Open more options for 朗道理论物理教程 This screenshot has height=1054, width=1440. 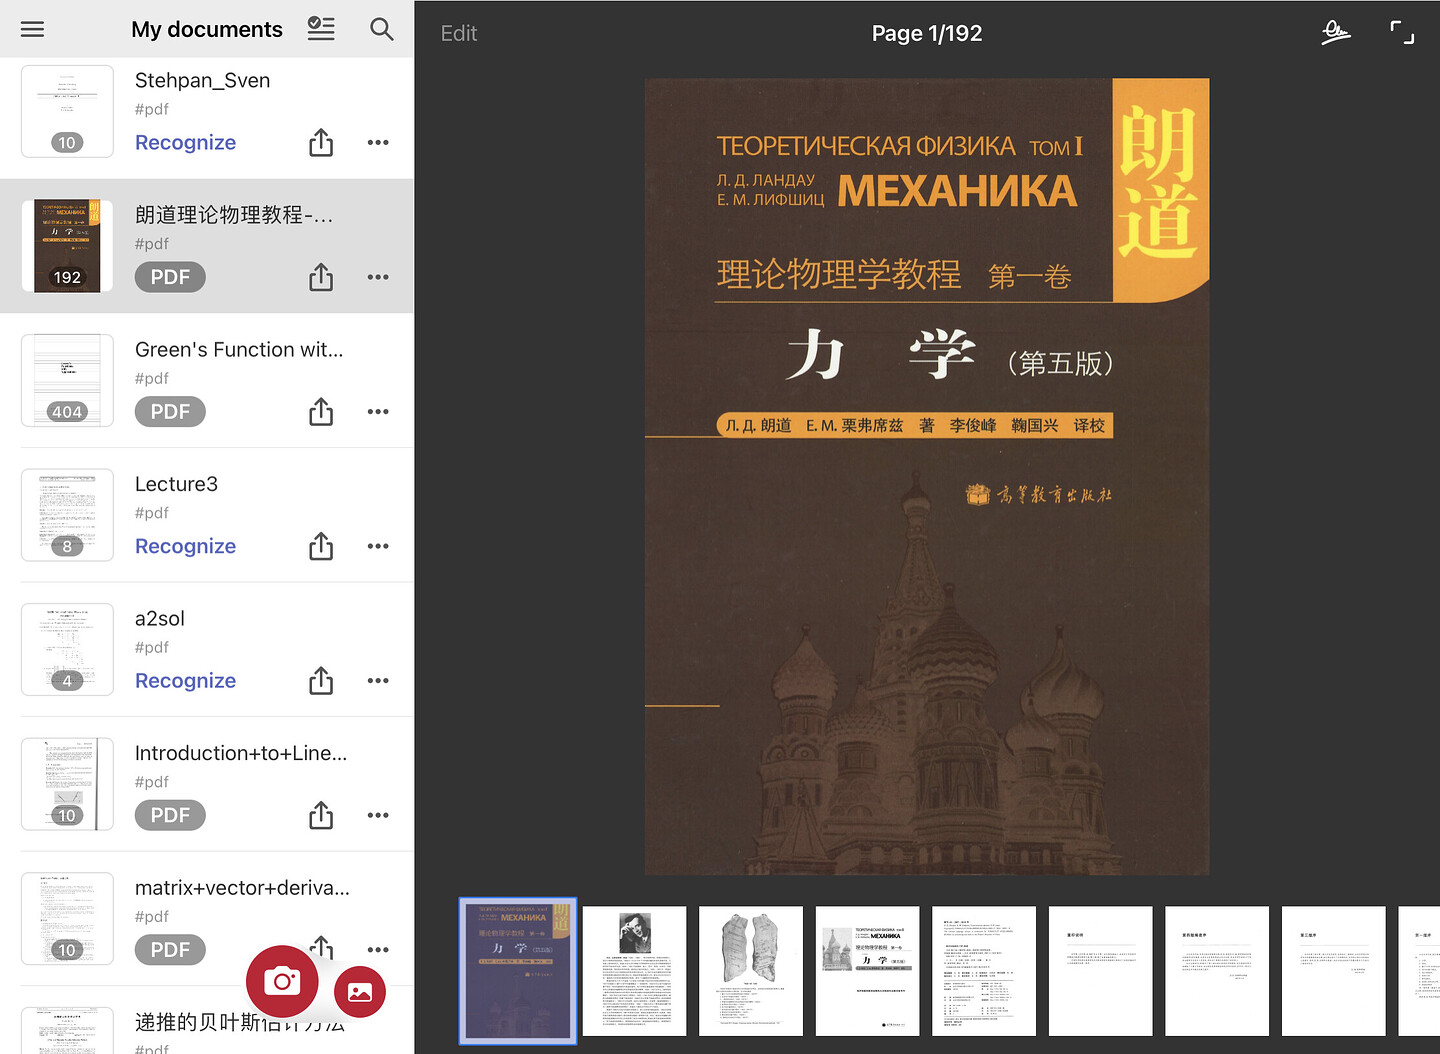(378, 277)
